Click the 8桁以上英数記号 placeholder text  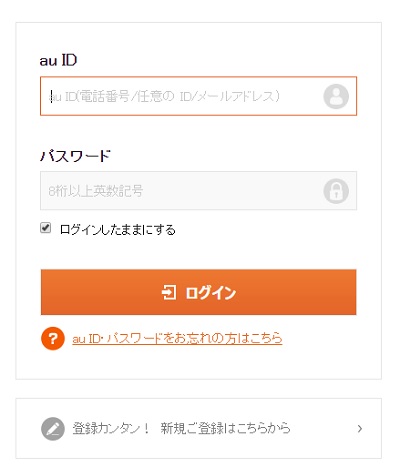pos(96,191)
